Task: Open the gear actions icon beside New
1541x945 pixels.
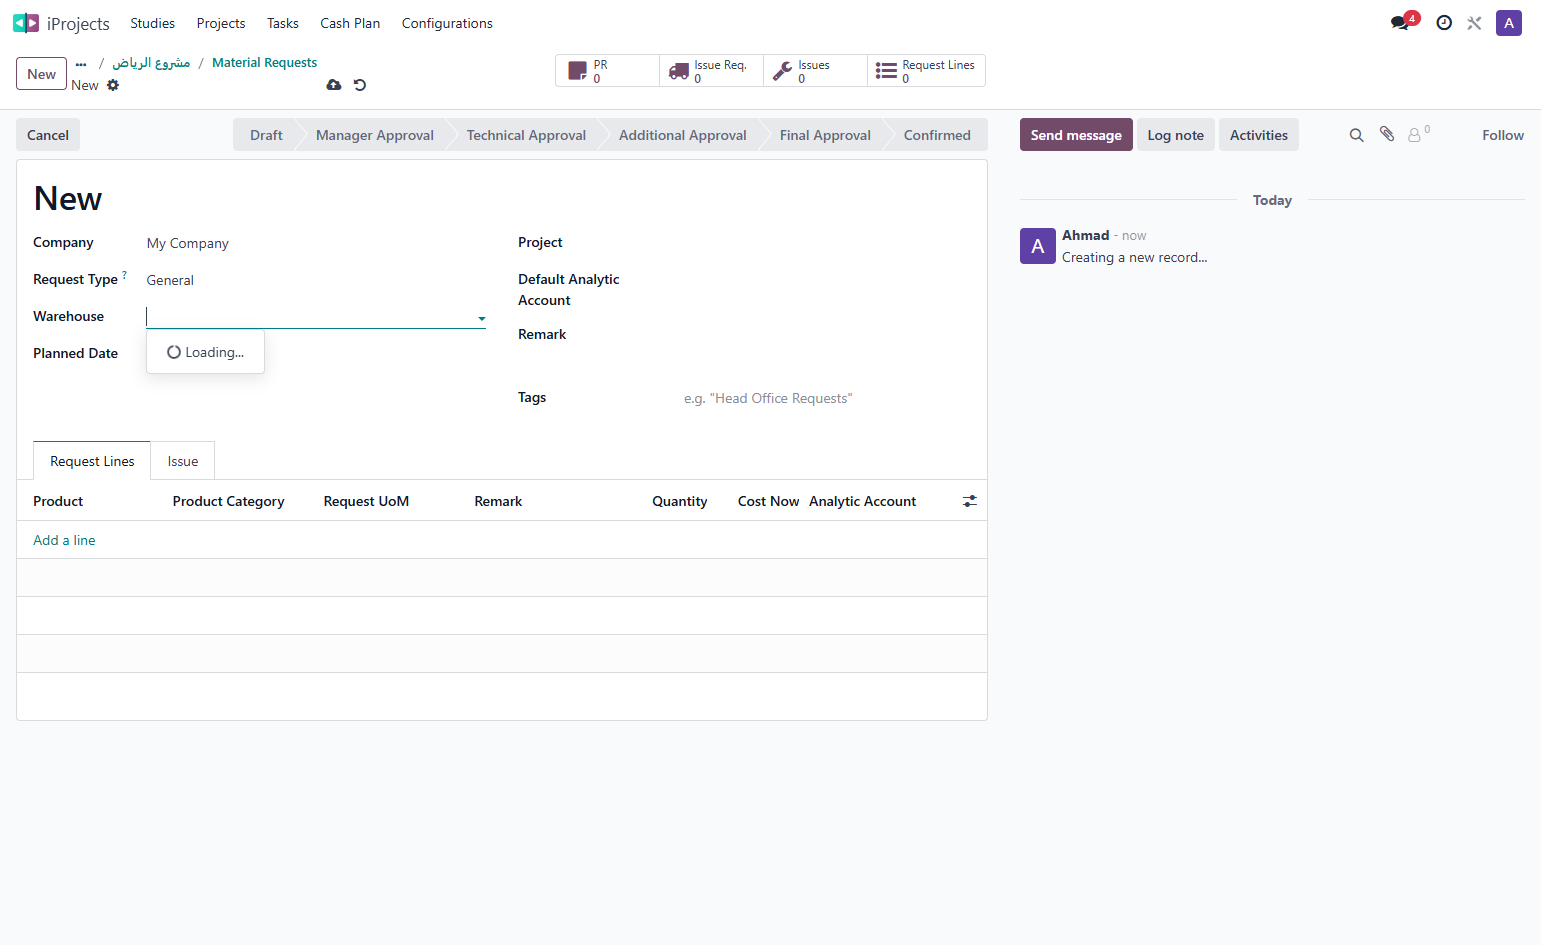Action: click(113, 85)
